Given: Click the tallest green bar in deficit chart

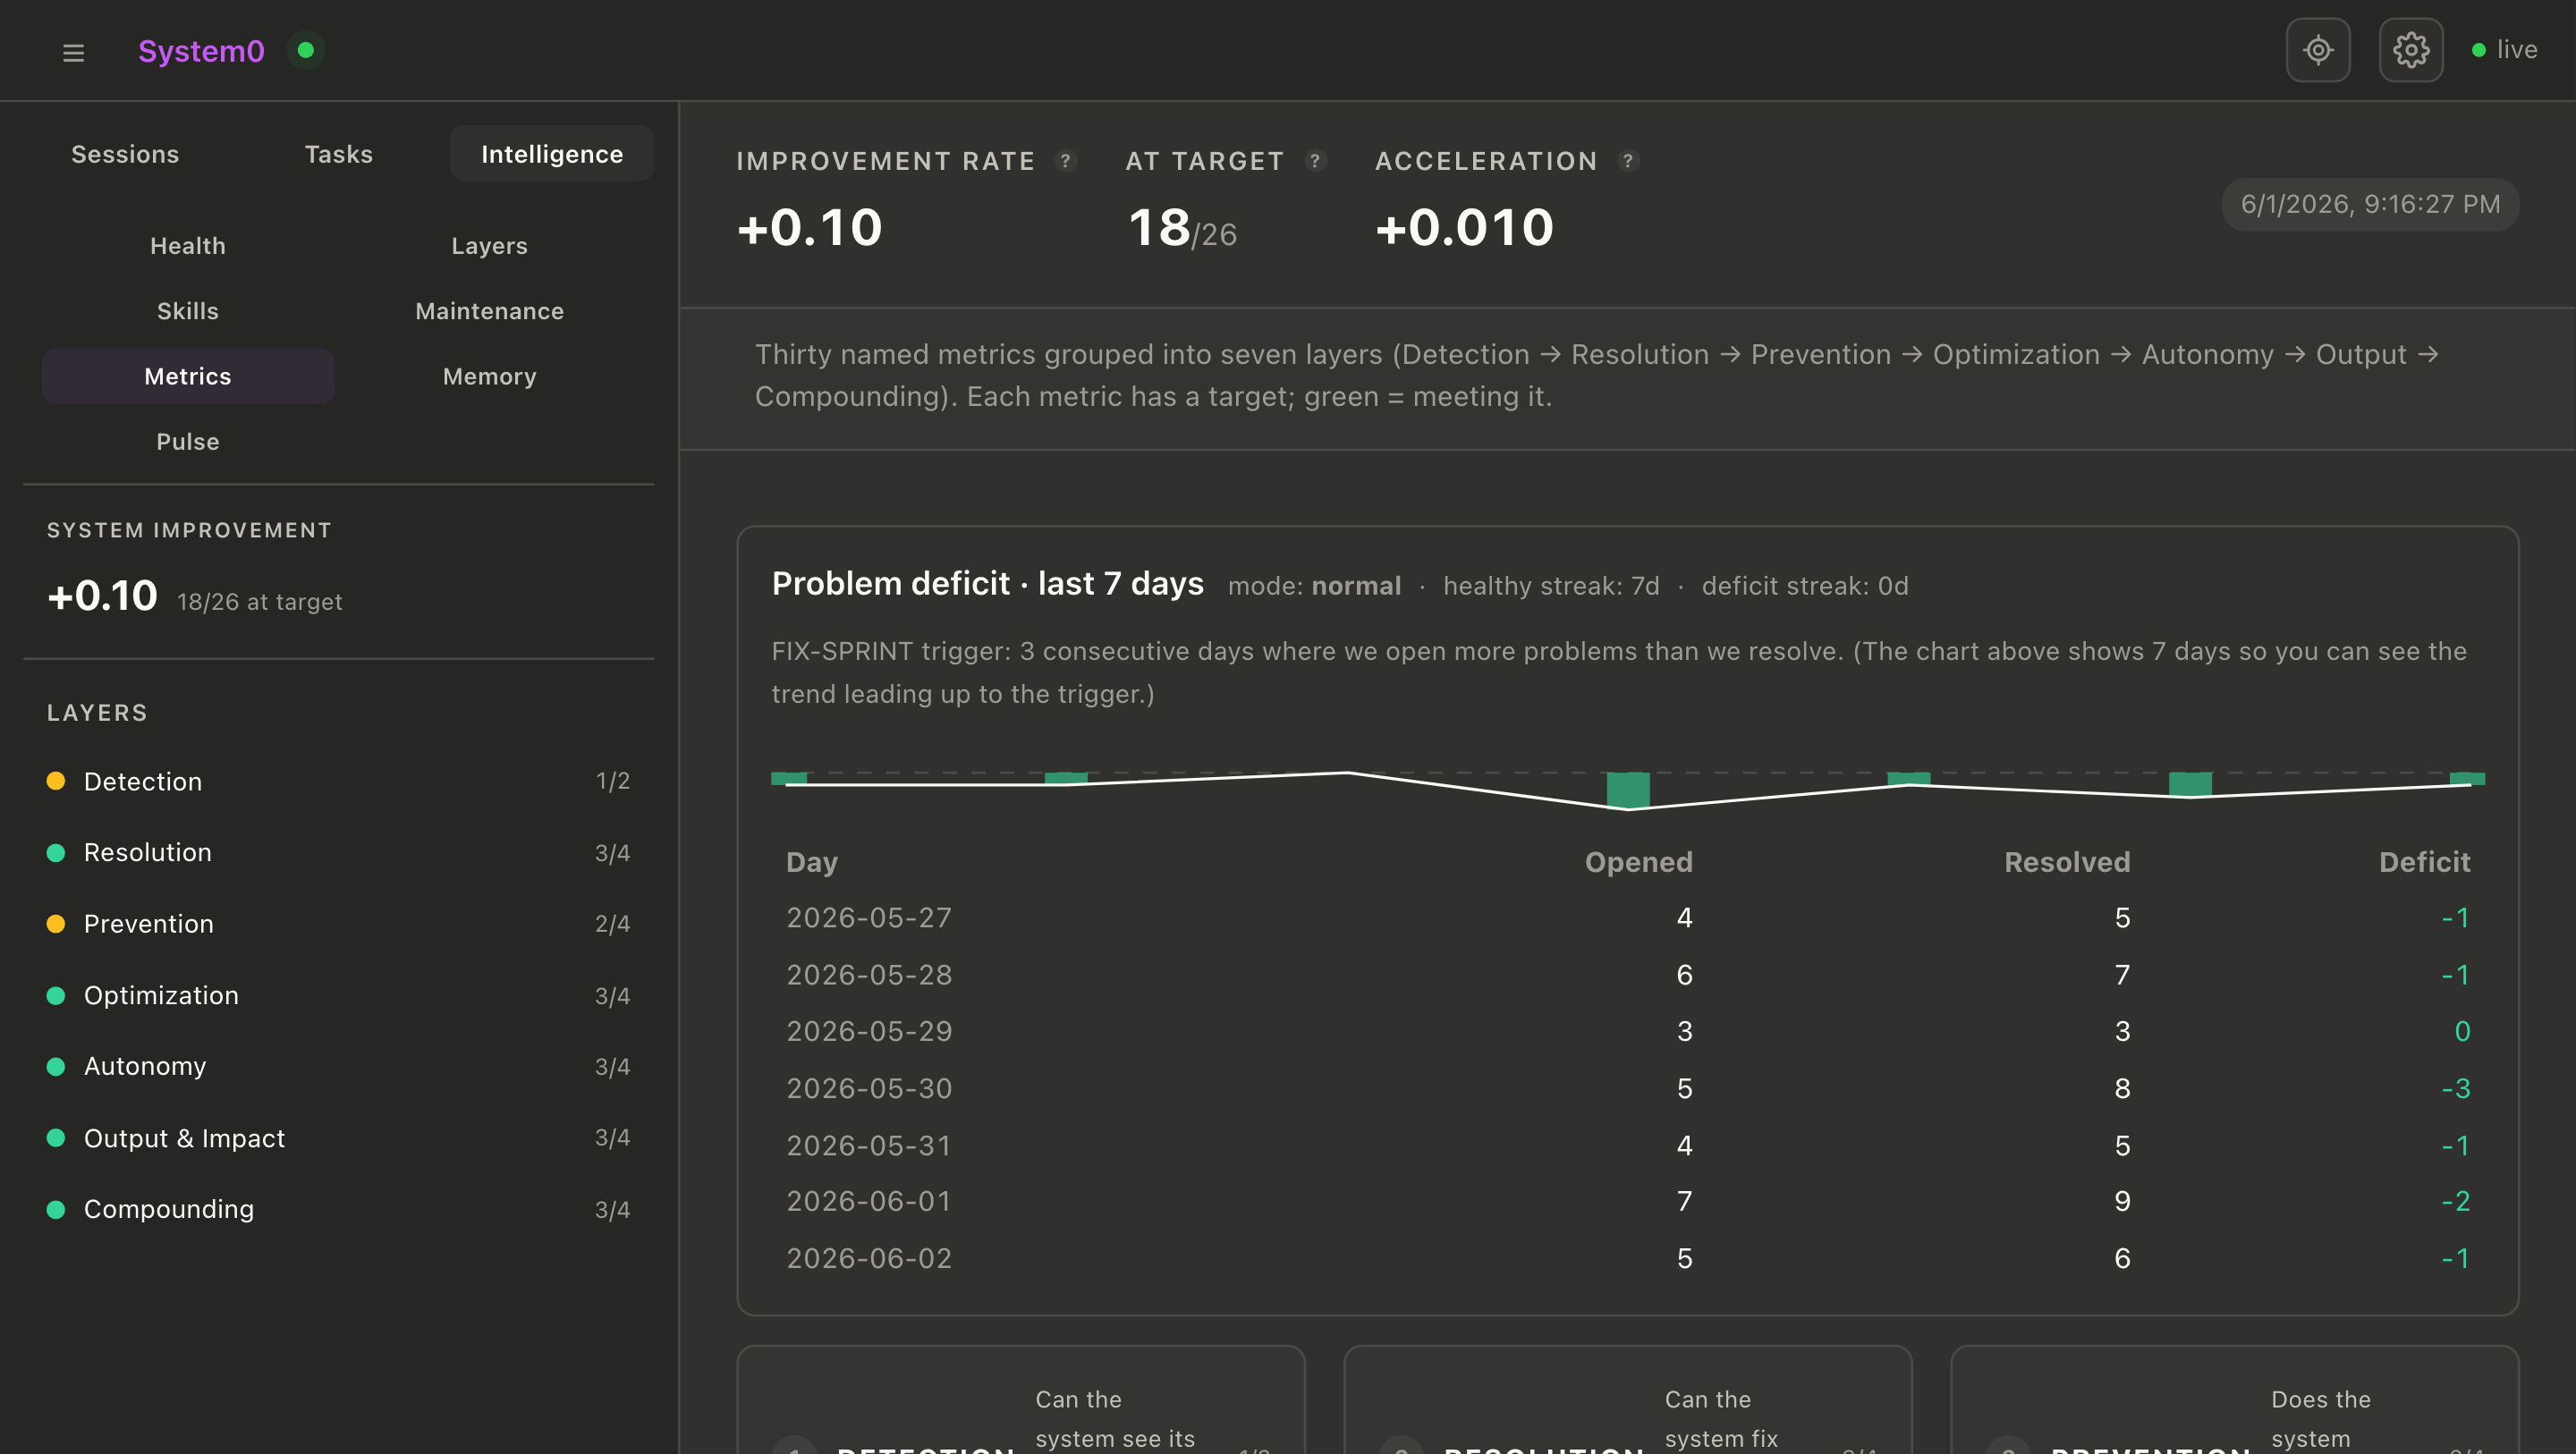Looking at the screenshot, I should coord(1628,790).
